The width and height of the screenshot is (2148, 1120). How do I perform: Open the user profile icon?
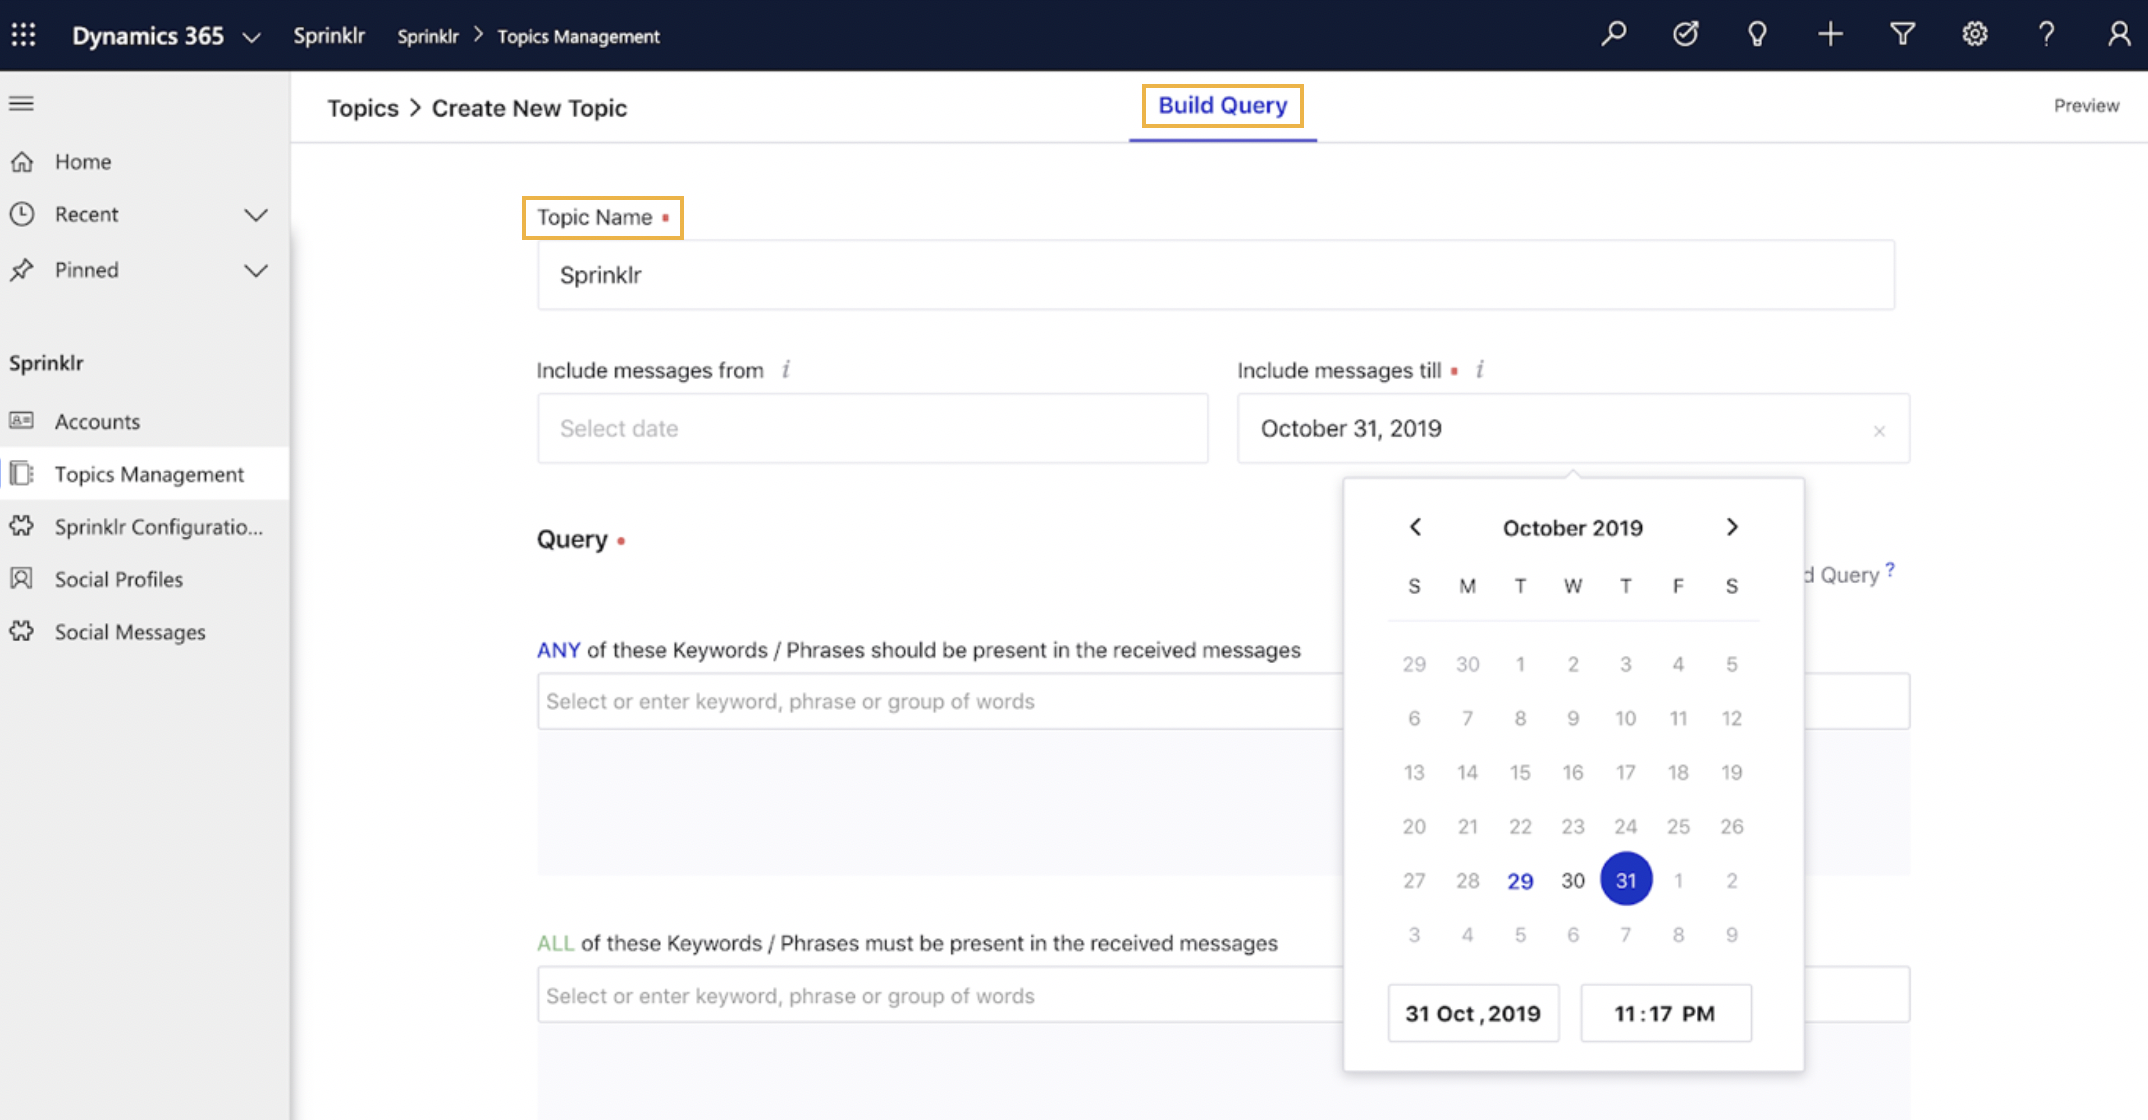click(2118, 34)
